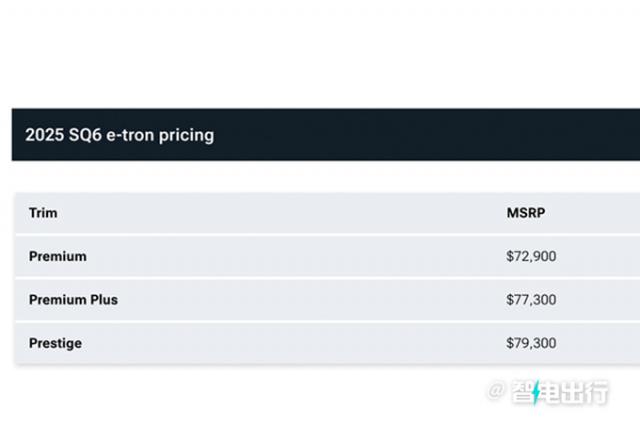Click the lightning bolt logo in the watermark
The image size is (640, 427).
pos(537,393)
